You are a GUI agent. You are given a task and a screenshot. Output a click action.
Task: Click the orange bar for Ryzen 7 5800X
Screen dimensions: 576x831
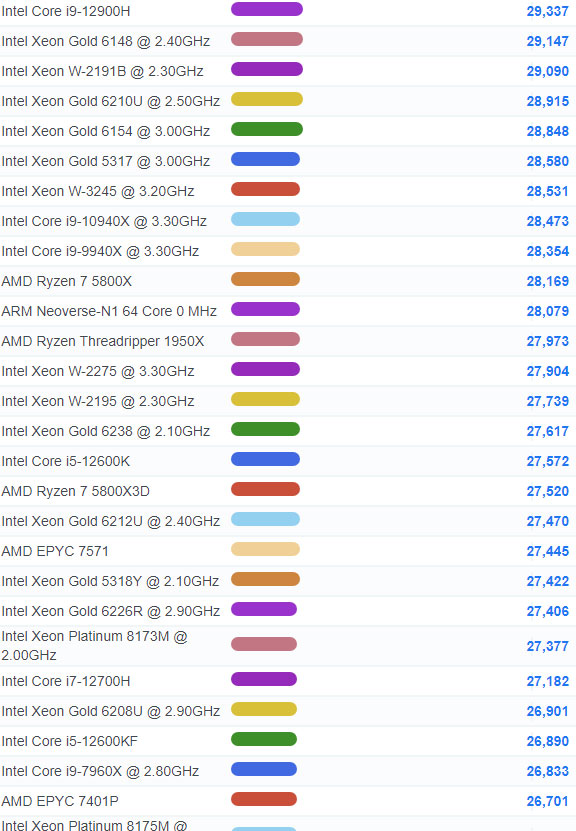tap(265, 279)
